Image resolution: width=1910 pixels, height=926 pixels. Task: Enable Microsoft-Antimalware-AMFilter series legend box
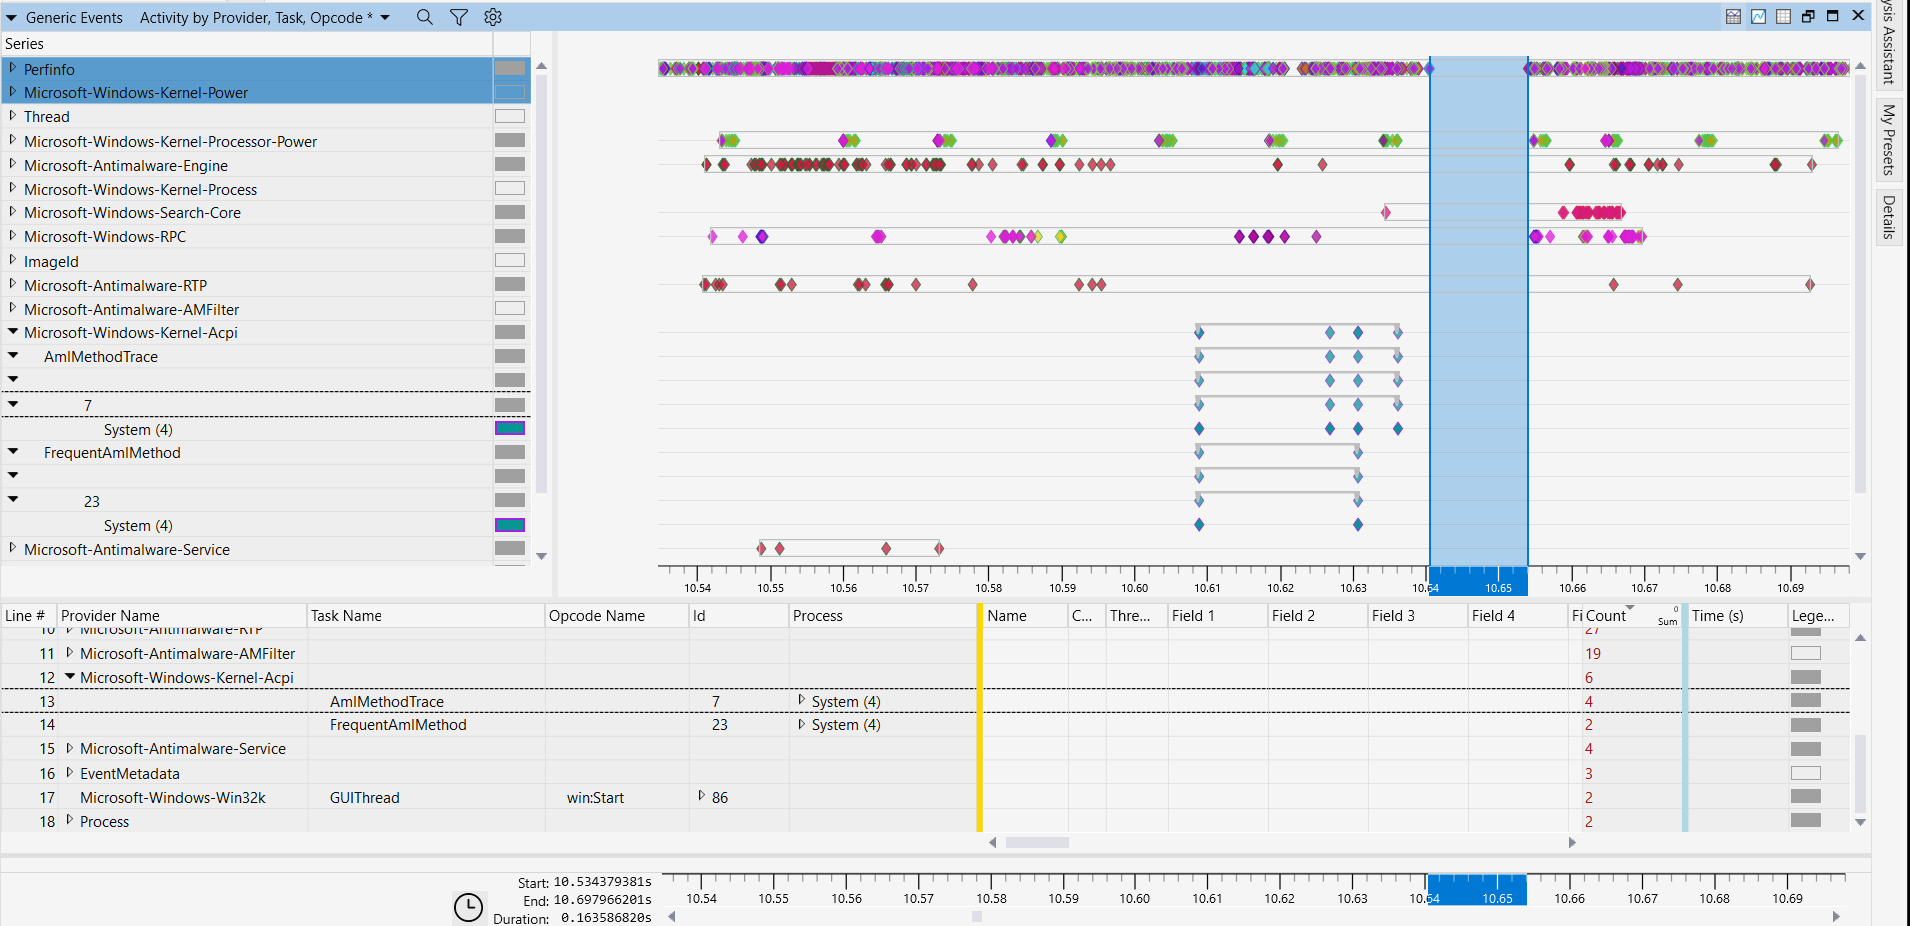[x=510, y=309]
